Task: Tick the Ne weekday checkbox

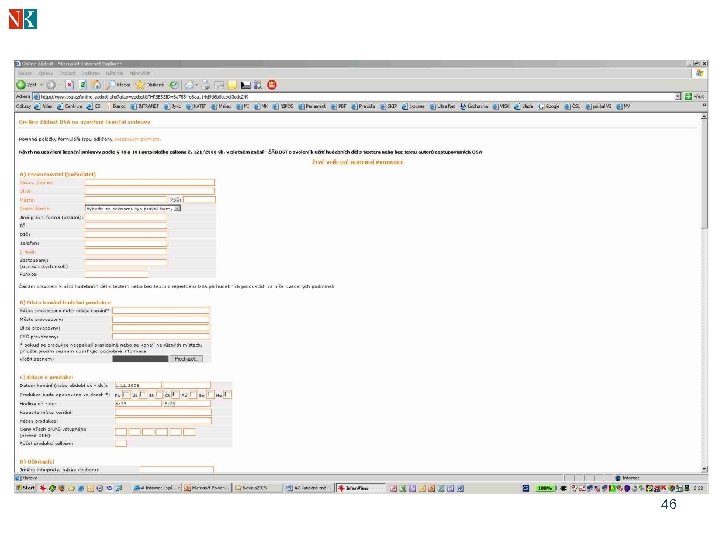Action: coord(227,394)
